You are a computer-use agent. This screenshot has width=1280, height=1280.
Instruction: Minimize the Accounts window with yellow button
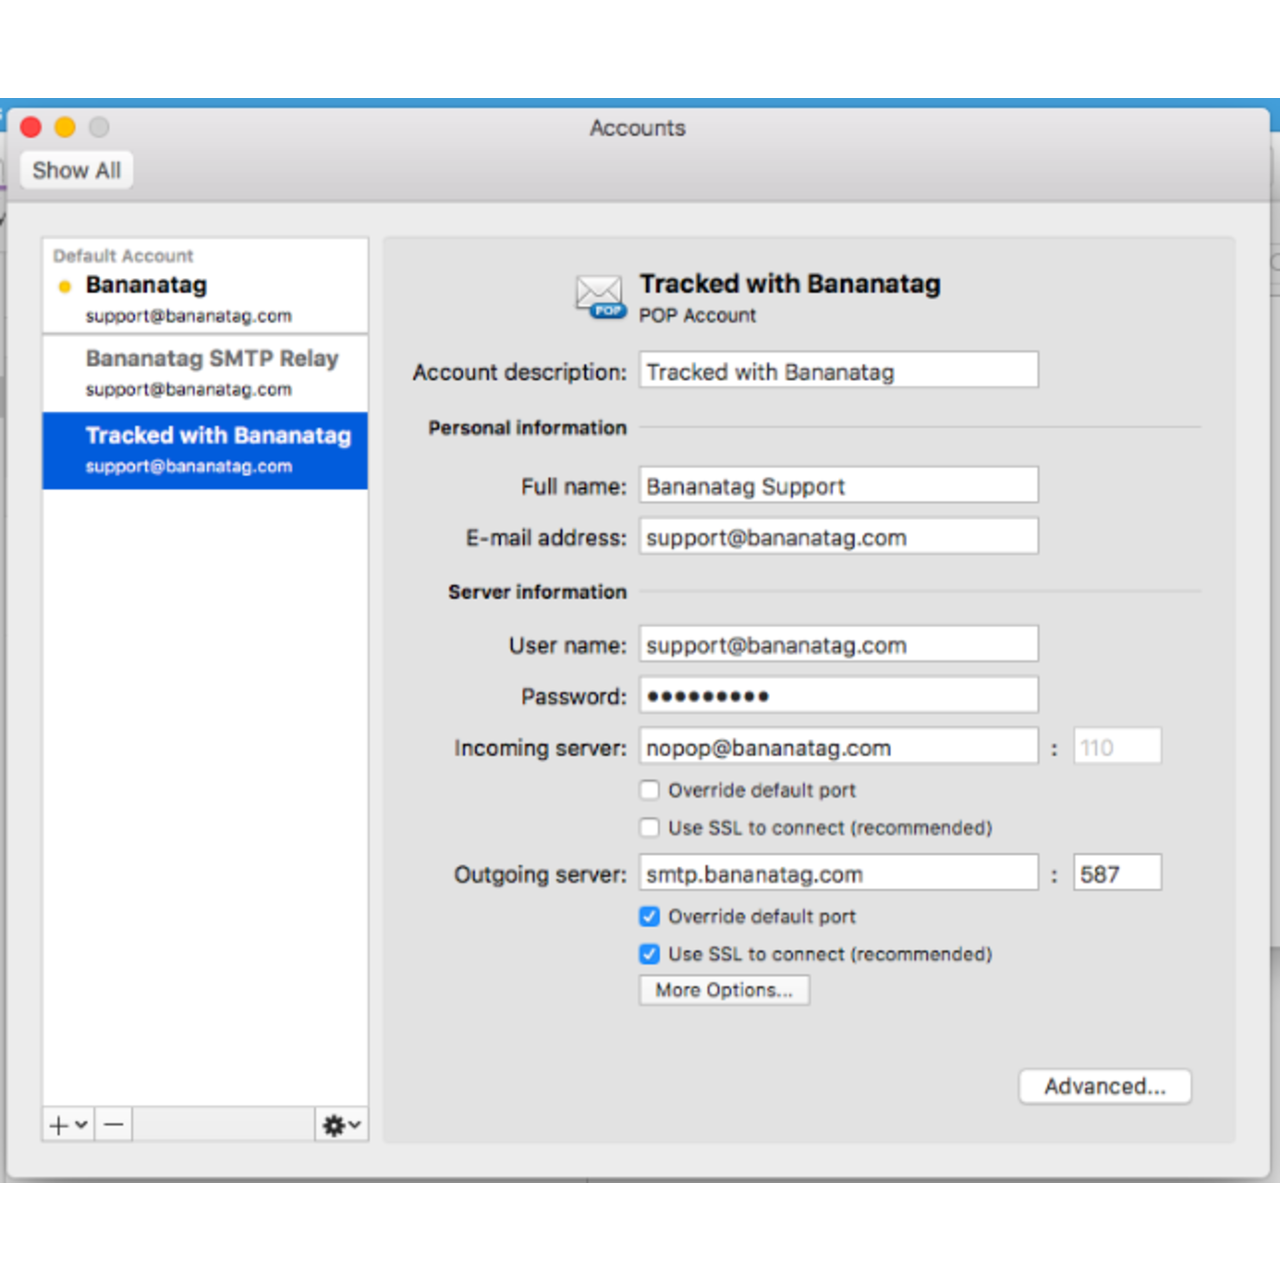(x=65, y=127)
